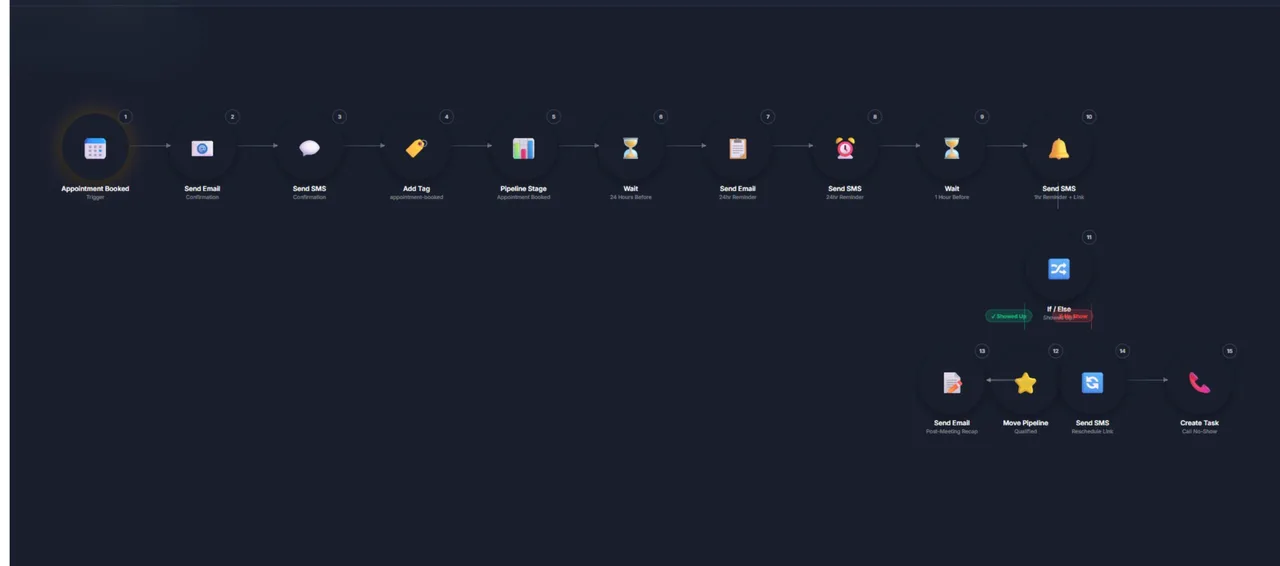Select the Appointment Booked trigger calendar icon
The height and width of the screenshot is (566, 1280).
click(95, 149)
